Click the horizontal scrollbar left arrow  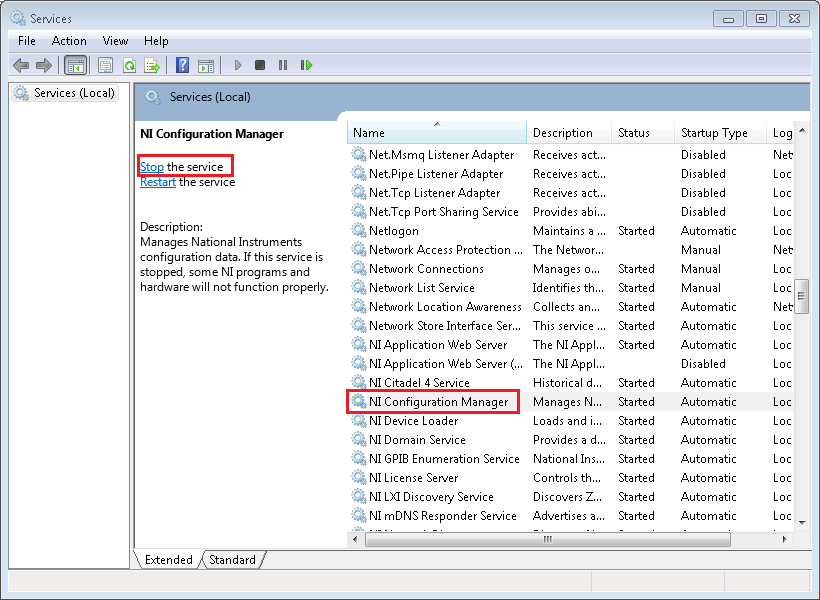click(x=356, y=539)
